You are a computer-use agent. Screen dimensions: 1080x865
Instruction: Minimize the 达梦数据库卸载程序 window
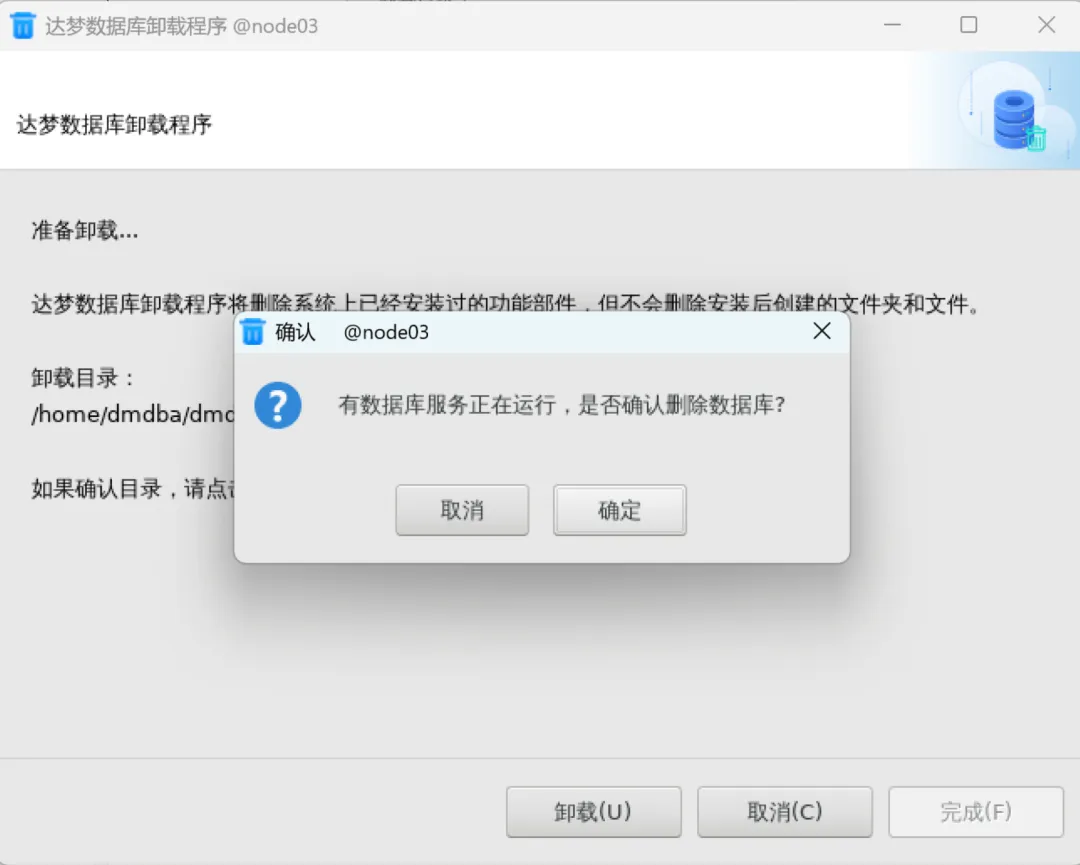893,25
